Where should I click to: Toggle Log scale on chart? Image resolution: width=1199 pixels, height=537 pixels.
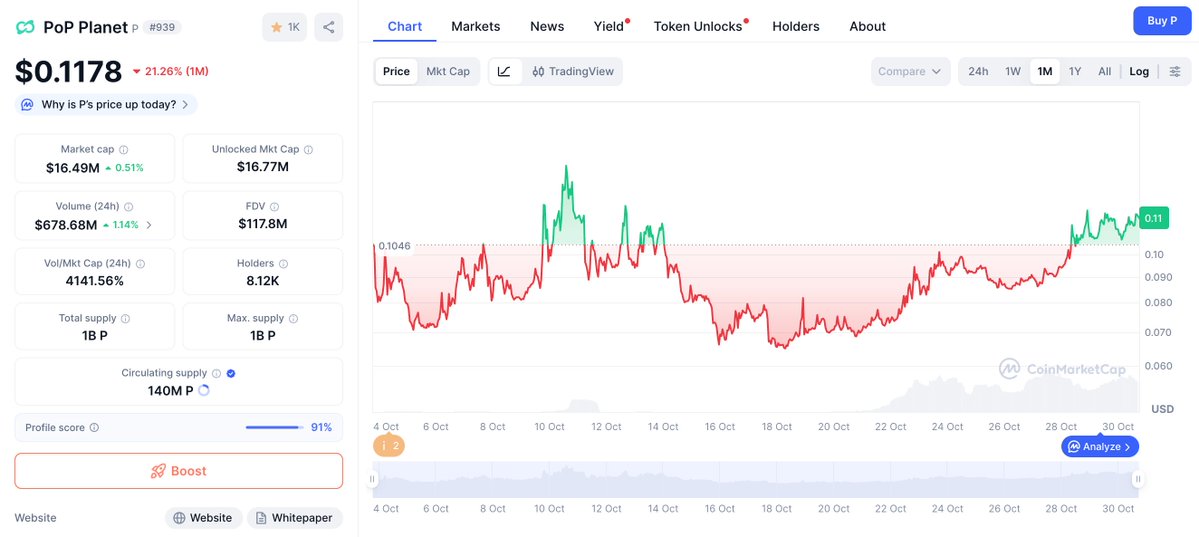tap(1139, 71)
